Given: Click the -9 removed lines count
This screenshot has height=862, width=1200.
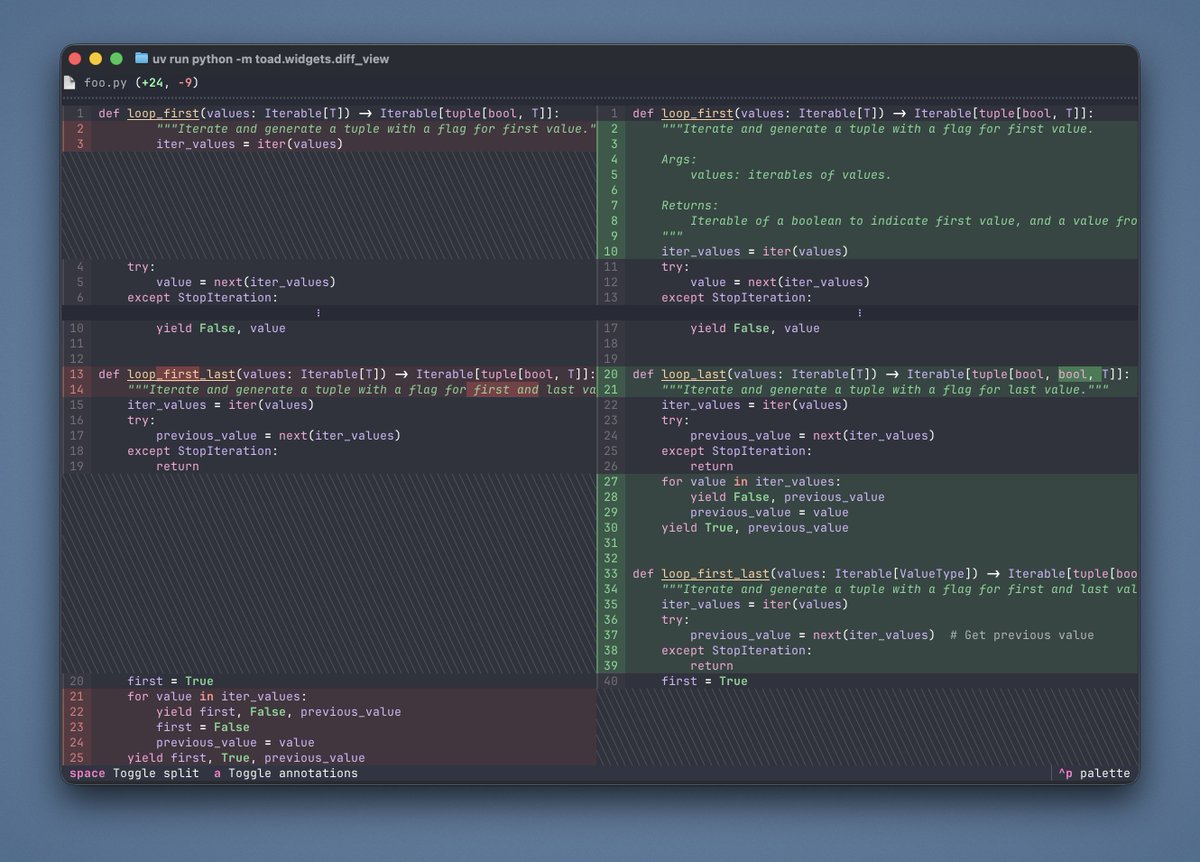Looking at the screenshot, I should click(187, 82).
